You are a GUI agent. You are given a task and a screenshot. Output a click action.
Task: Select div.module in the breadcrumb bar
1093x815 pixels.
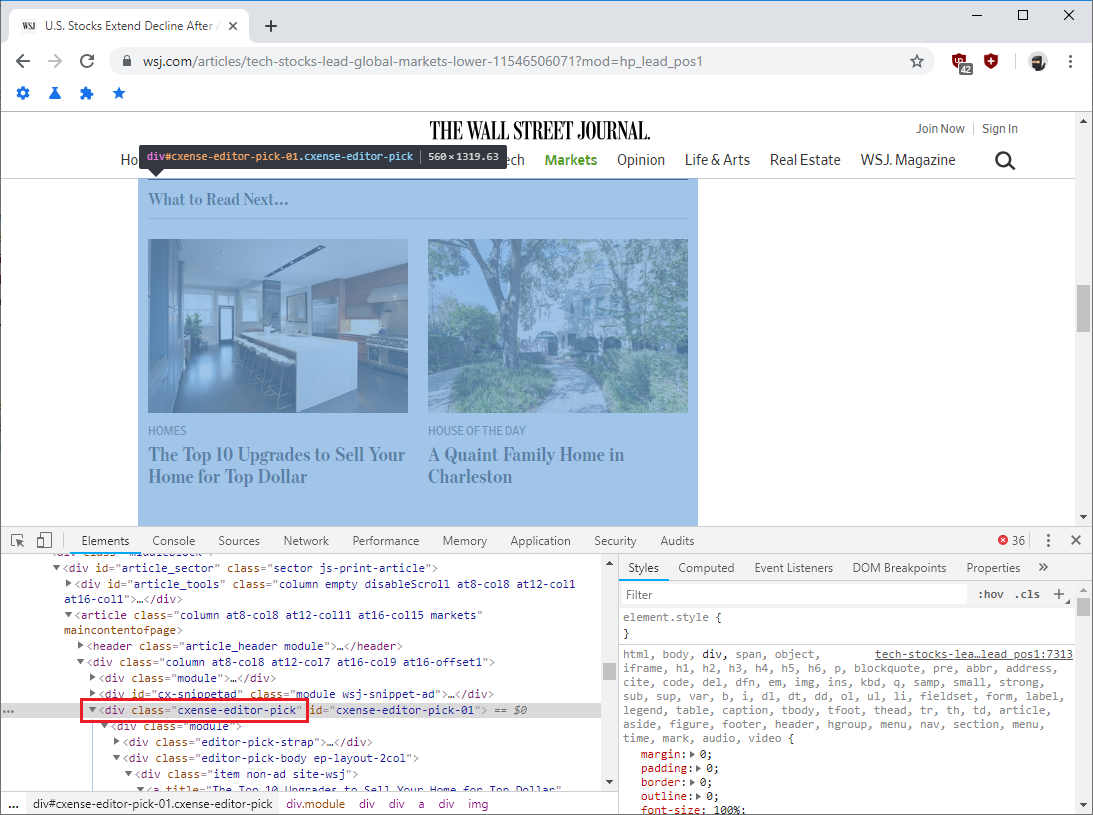pos(315,804)
